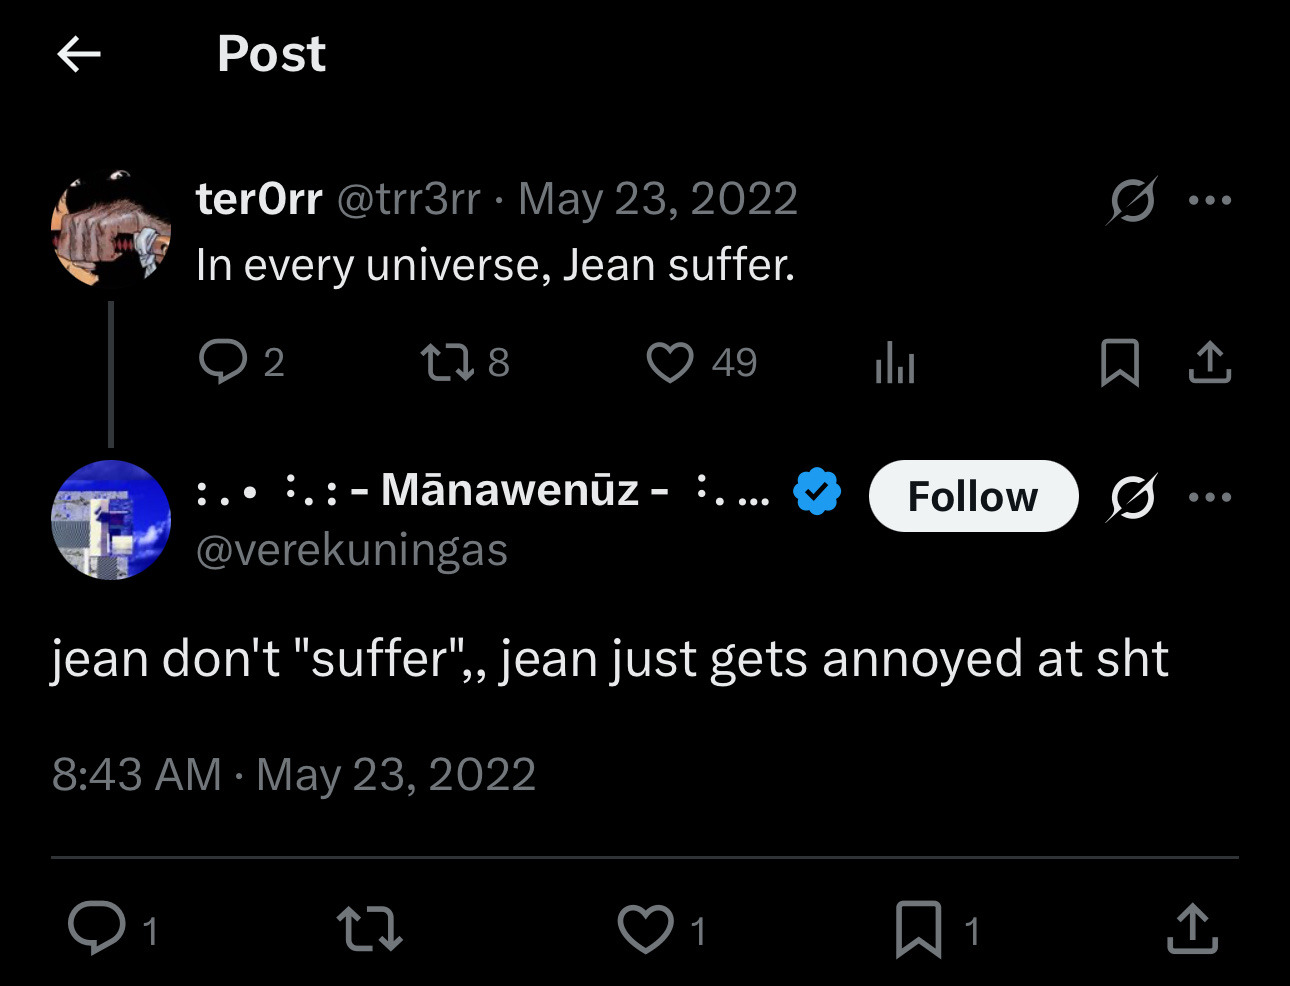The width and height of the screenshot is (1290, 986).
Task: Bookmark terOrr's post
Action: point(1119,362)
